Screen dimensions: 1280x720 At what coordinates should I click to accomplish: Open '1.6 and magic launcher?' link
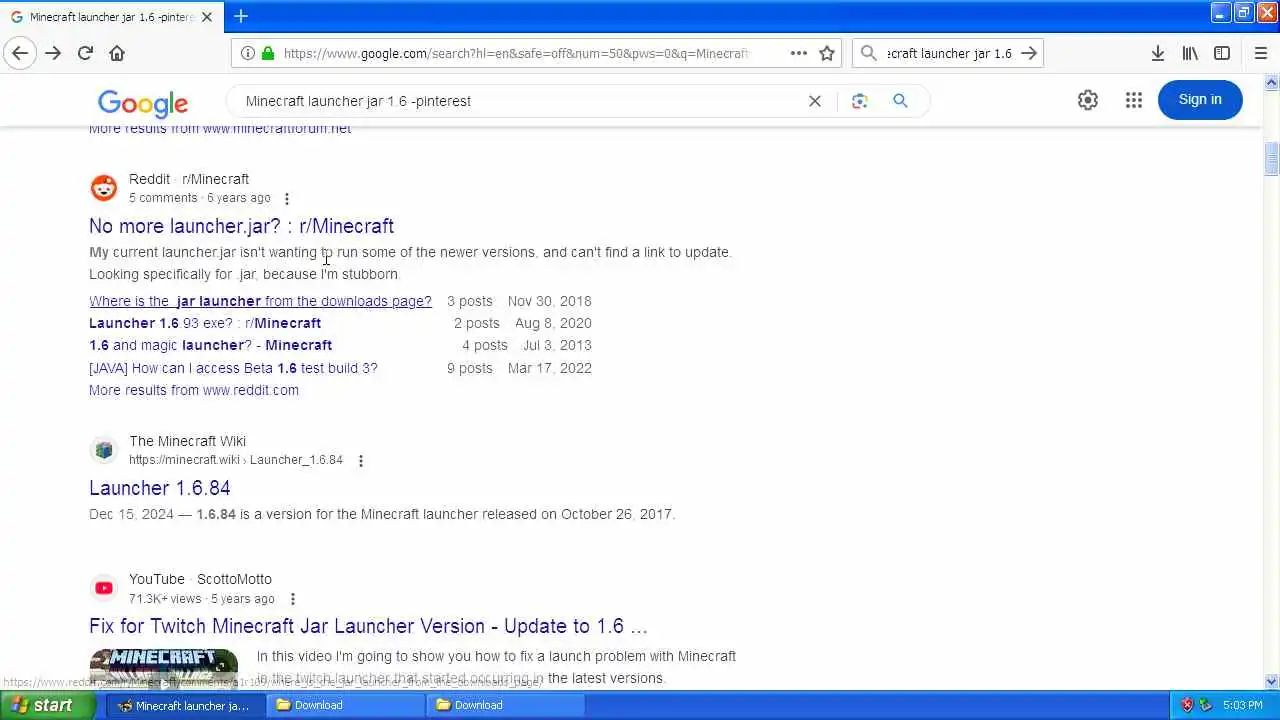(x=210, y=345)
